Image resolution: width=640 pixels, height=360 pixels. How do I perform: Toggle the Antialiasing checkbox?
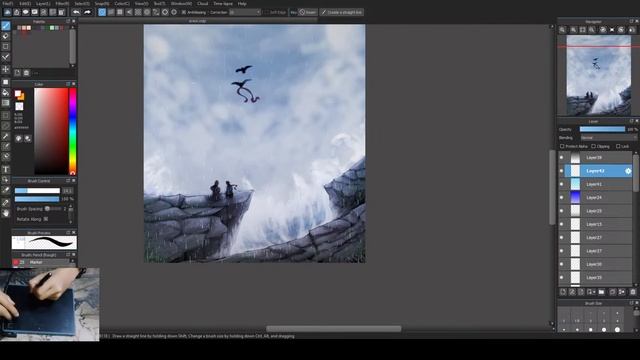tap(184, 13)
